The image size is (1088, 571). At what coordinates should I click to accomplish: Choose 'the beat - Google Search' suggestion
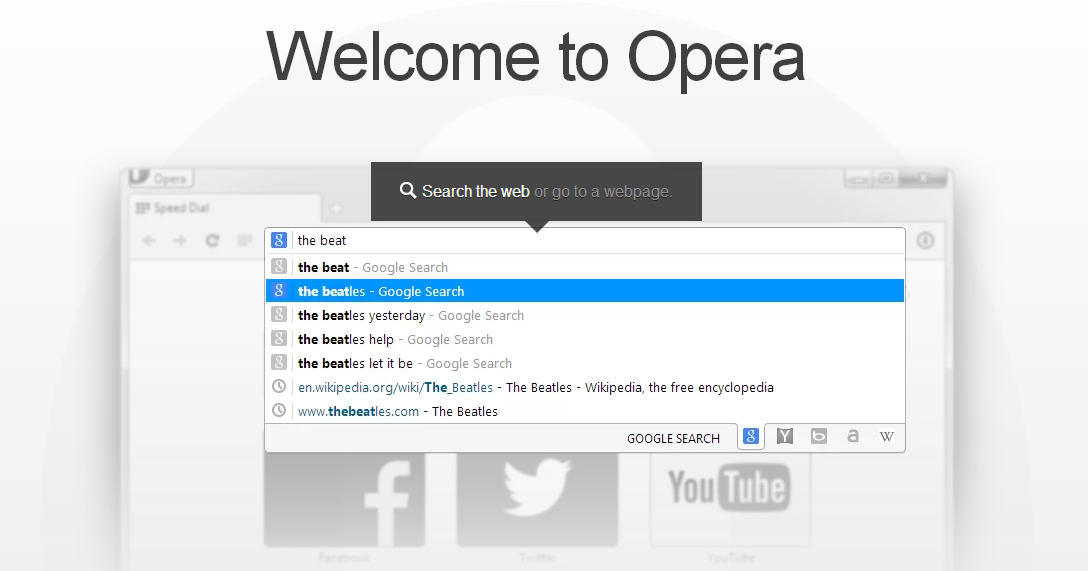585,267
